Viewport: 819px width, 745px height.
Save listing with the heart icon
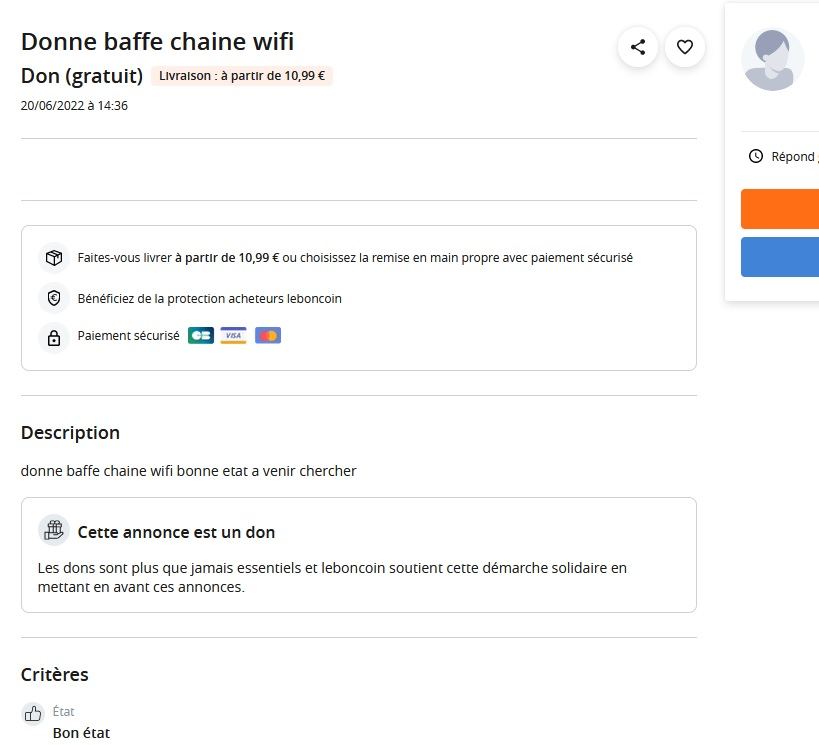pyautogui.click(x=685, y=47)
